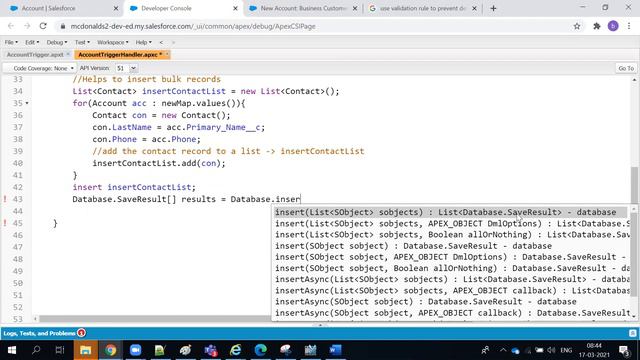
Task: Click the ENG language indicator
Action: coord(566,350)
